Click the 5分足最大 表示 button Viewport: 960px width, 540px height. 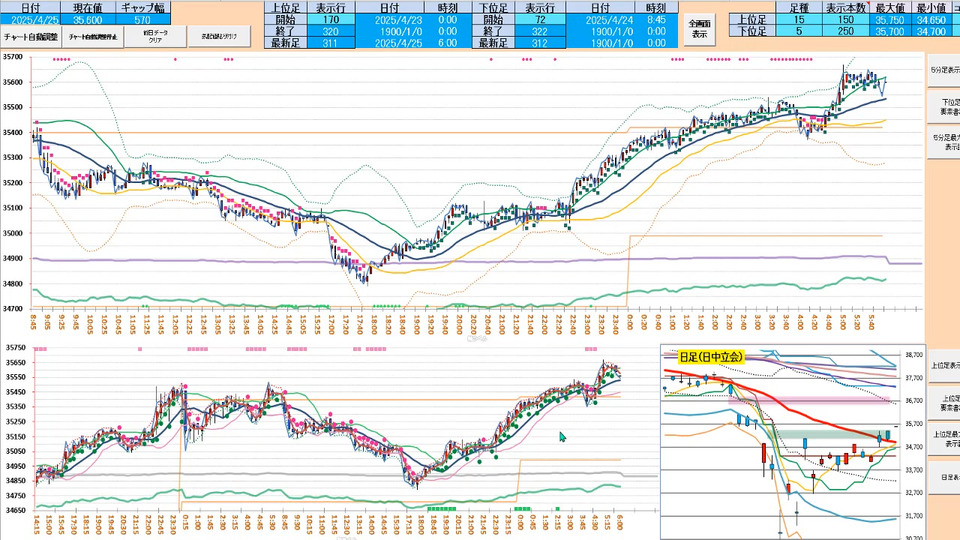point(944,142)
